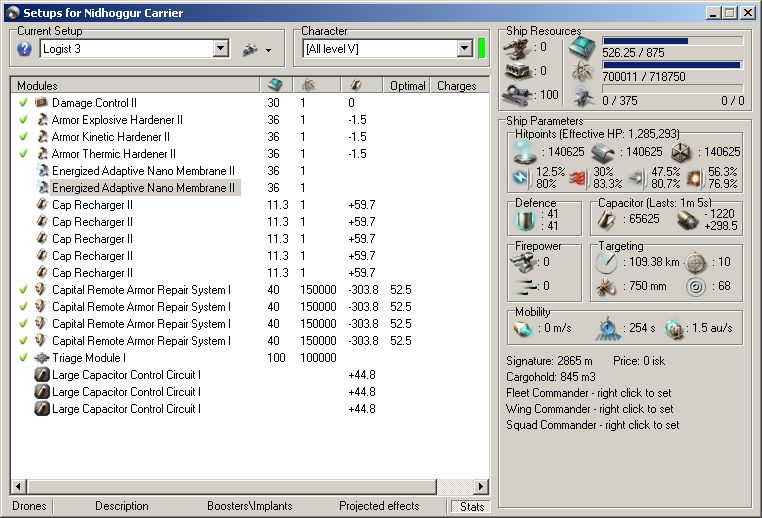The height and width of the screenshot is (518, 762).
Task: Toggle Damage Control II active checkmark
Action: (x=23, y=103)
